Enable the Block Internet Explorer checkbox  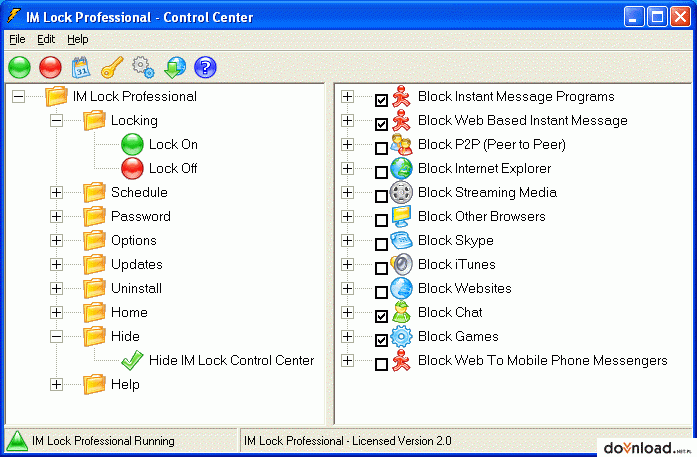[381, 172]
